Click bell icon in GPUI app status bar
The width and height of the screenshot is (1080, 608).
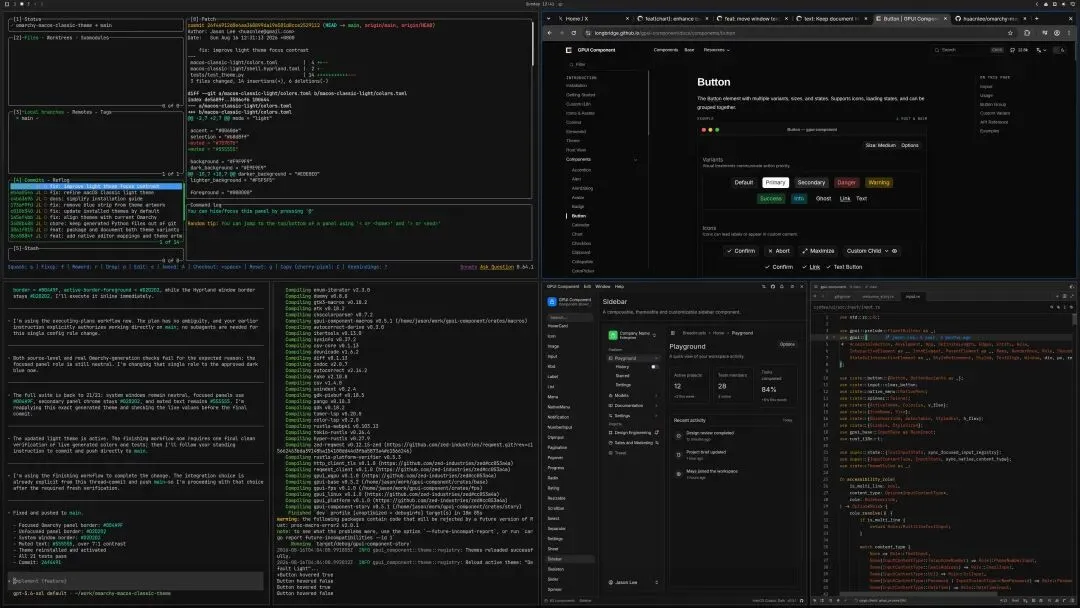coord(801,600)
